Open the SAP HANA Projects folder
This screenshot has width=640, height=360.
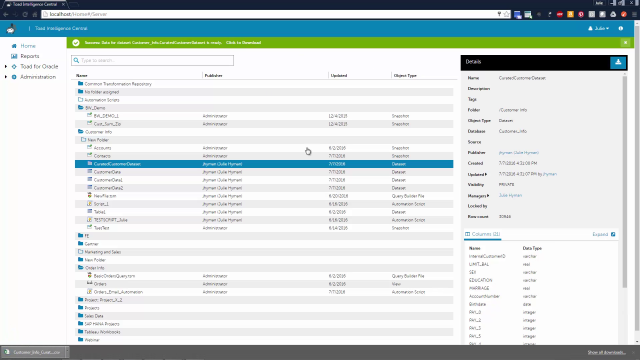102,324
